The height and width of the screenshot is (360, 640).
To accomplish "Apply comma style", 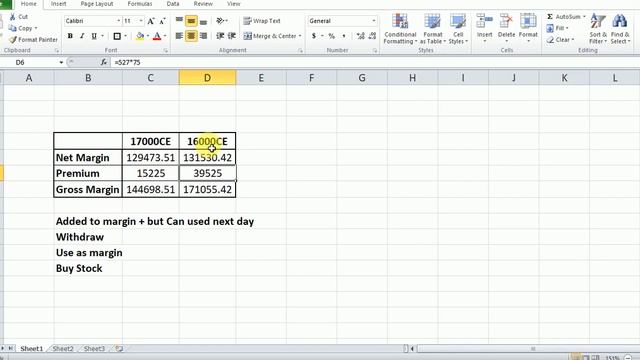I will [344, 36].
